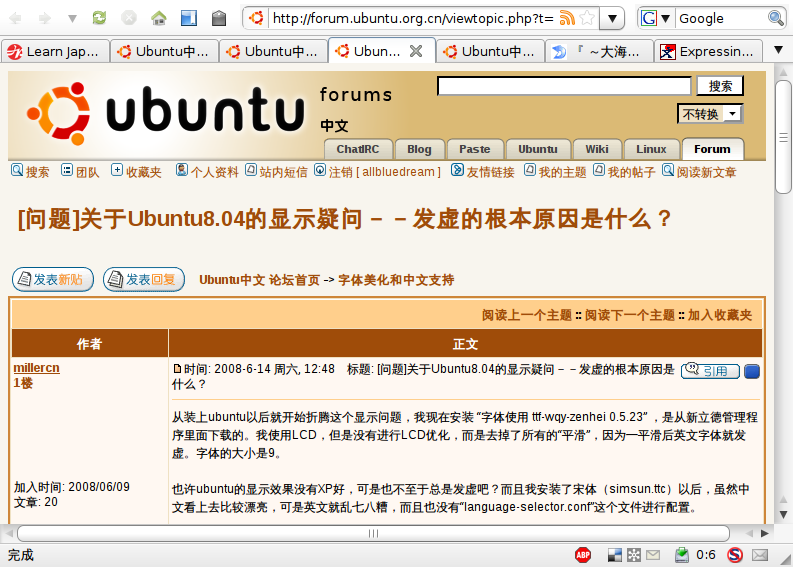Open the Blog navigation tab

pos(419,149)
